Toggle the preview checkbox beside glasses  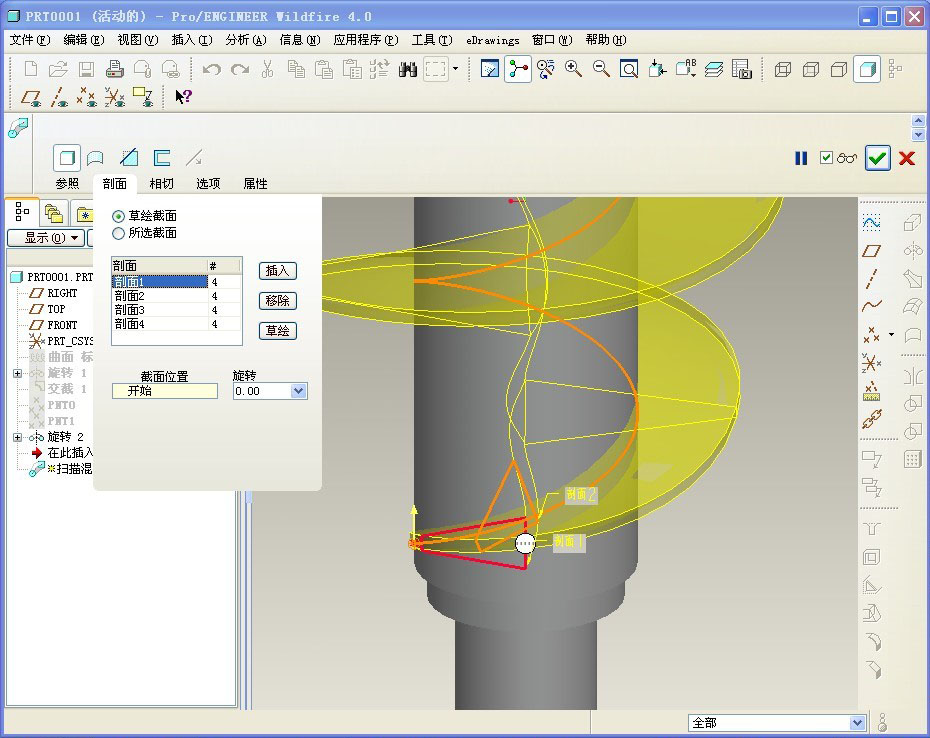click(x=826, y=158)
